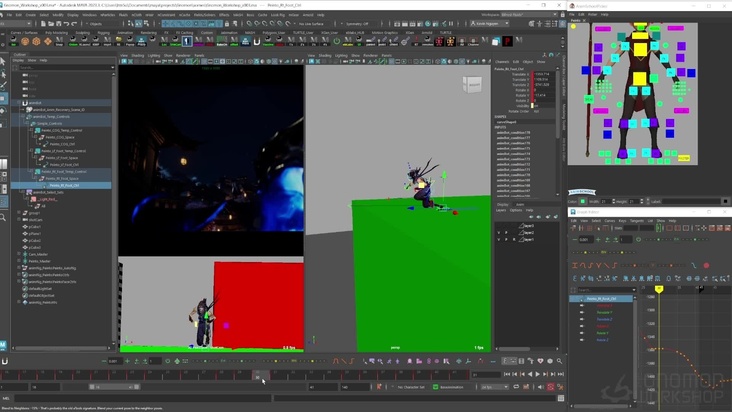The image size is (732, 412).
Task: Open the Tangents menu in Graph Editor
Action: pos(637,221)
